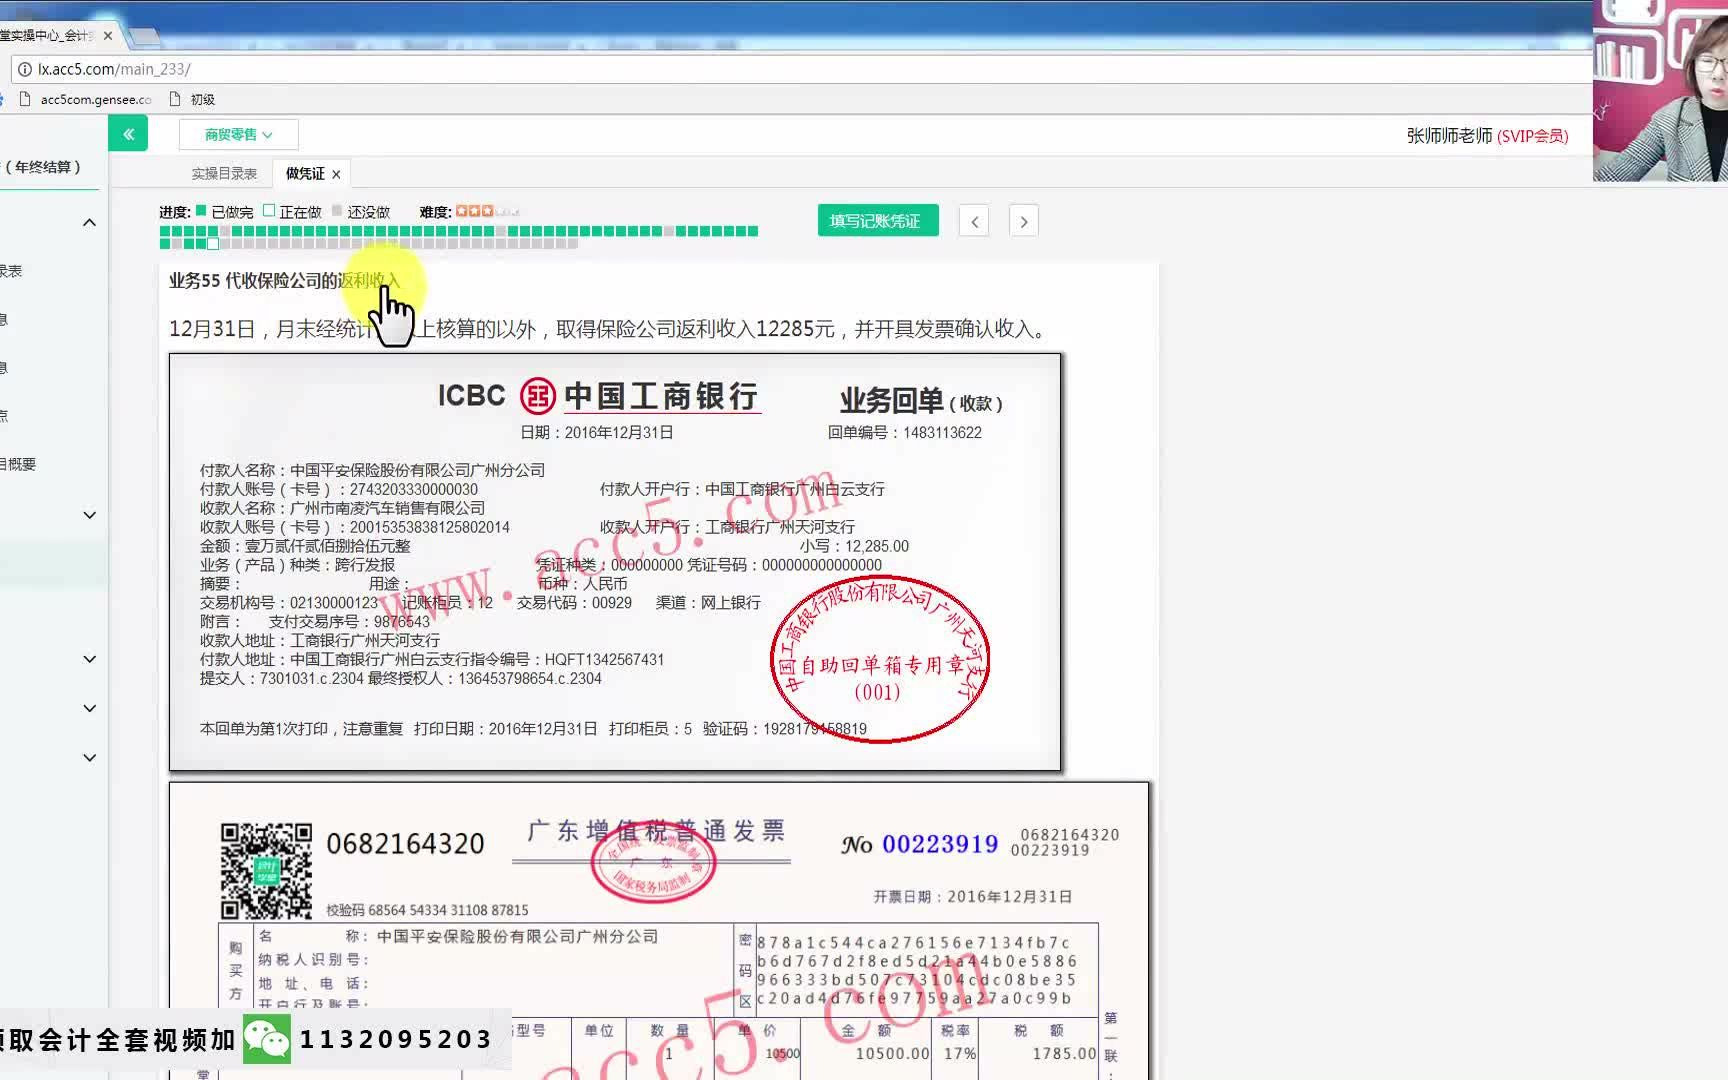The height and width of the screenshot is (1080, 1728).
Task: Click the 张师师老师 user name
Action: pyautogui.click(x=1449, y=136)
